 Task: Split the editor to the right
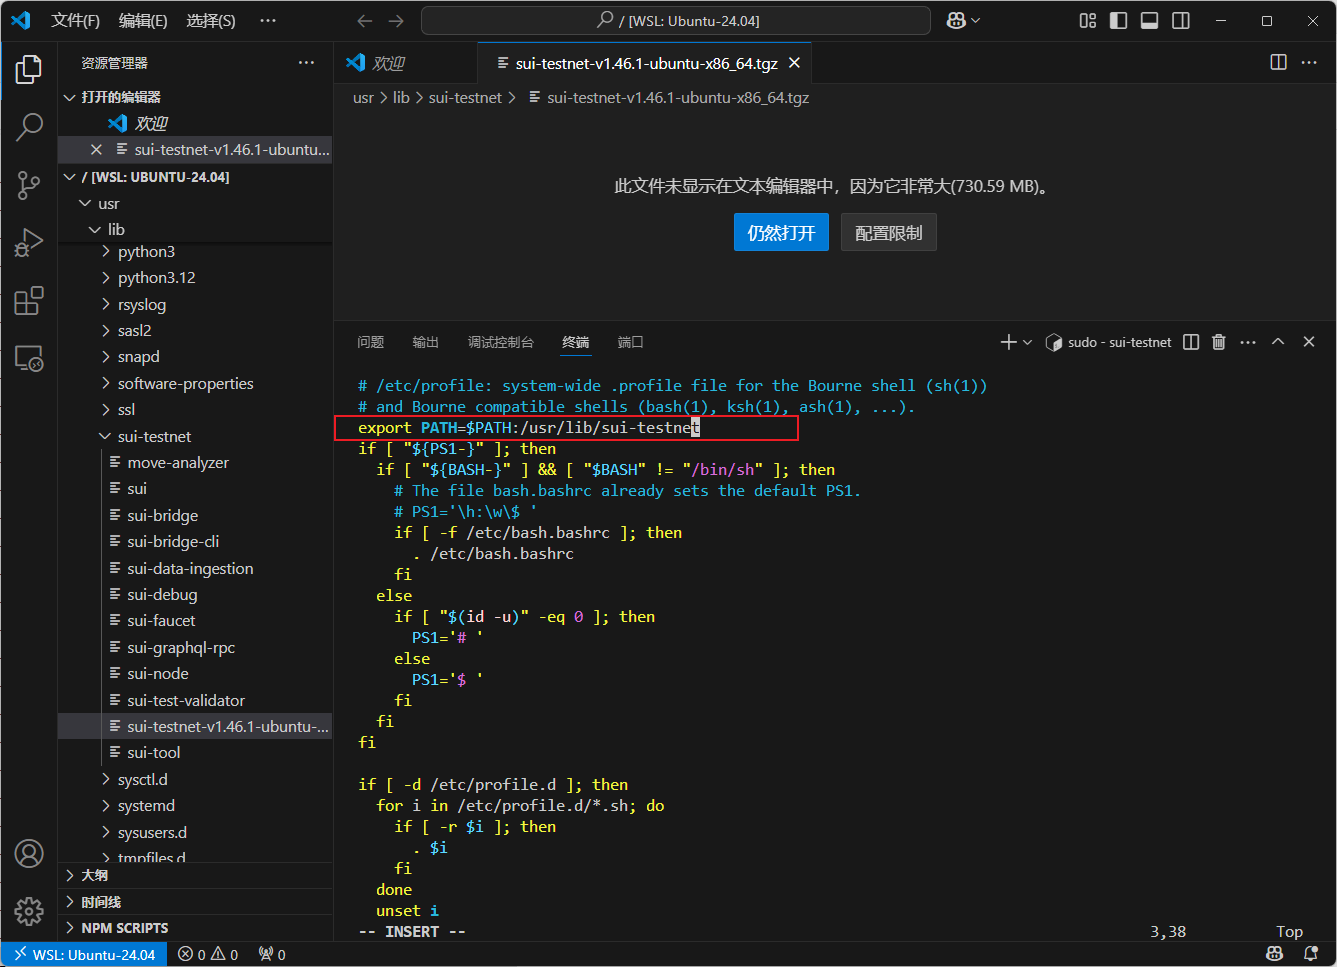(x=1278, y=62)
